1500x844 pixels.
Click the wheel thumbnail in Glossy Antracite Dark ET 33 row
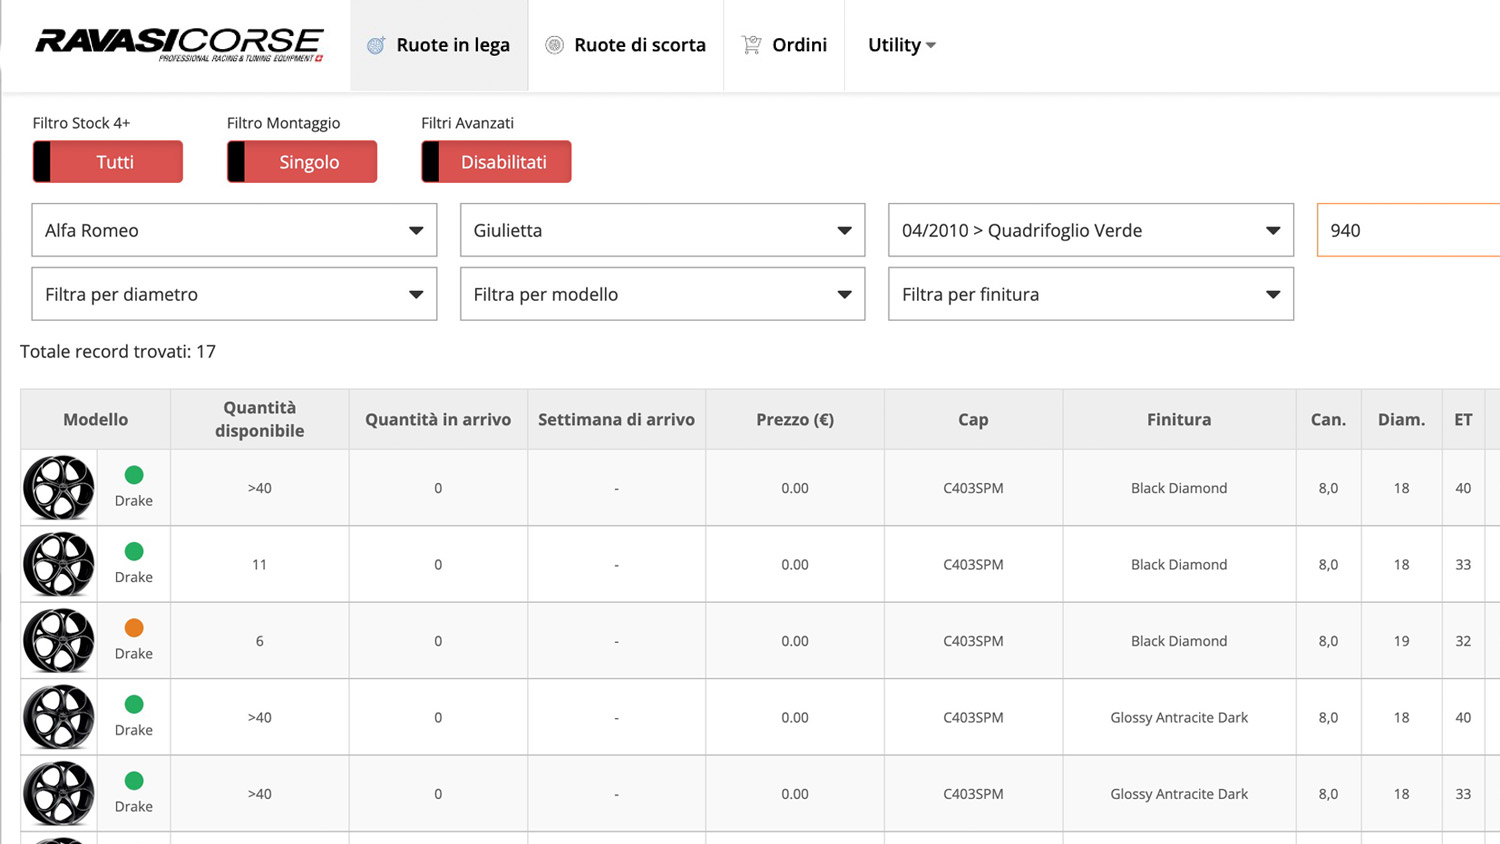tap(59, 794)
